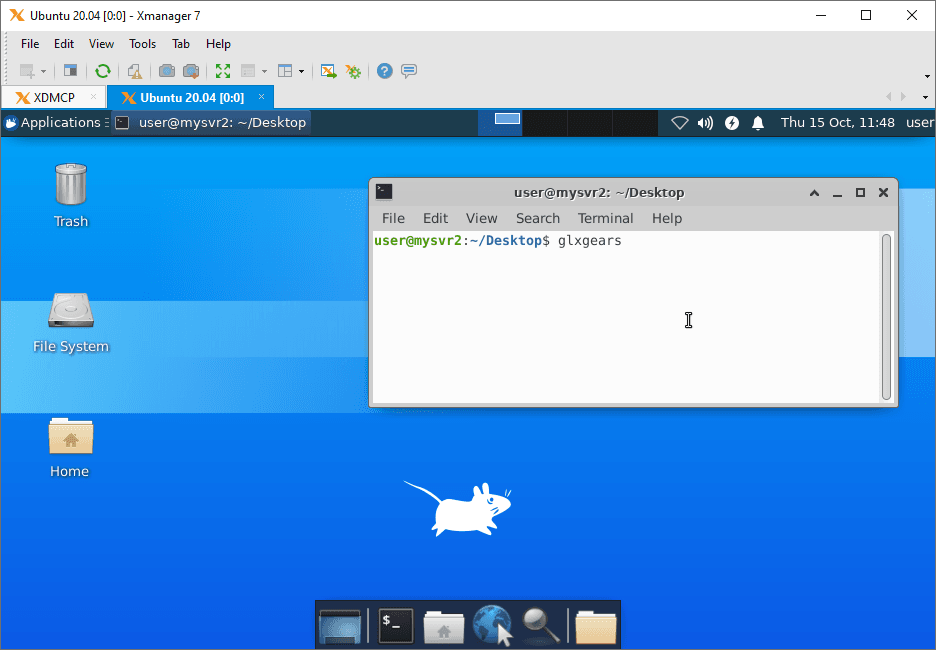The width and height of the screenshot is (936, 650).
Task: Open the new session dropdown arrow
Action: click(43, 72)
